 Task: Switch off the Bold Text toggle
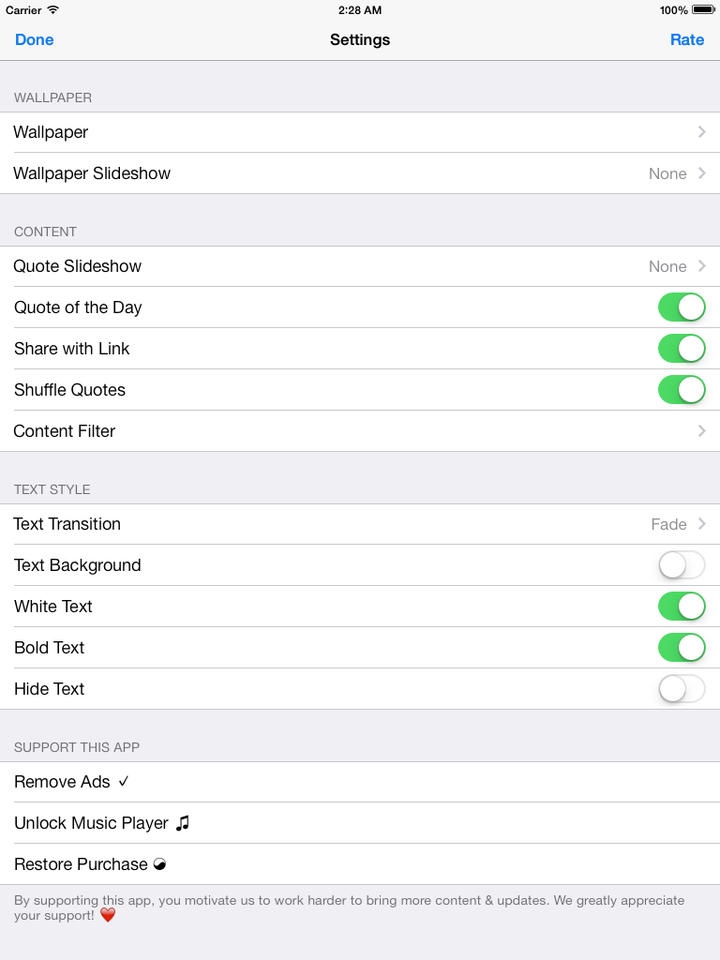coord(681,648)
